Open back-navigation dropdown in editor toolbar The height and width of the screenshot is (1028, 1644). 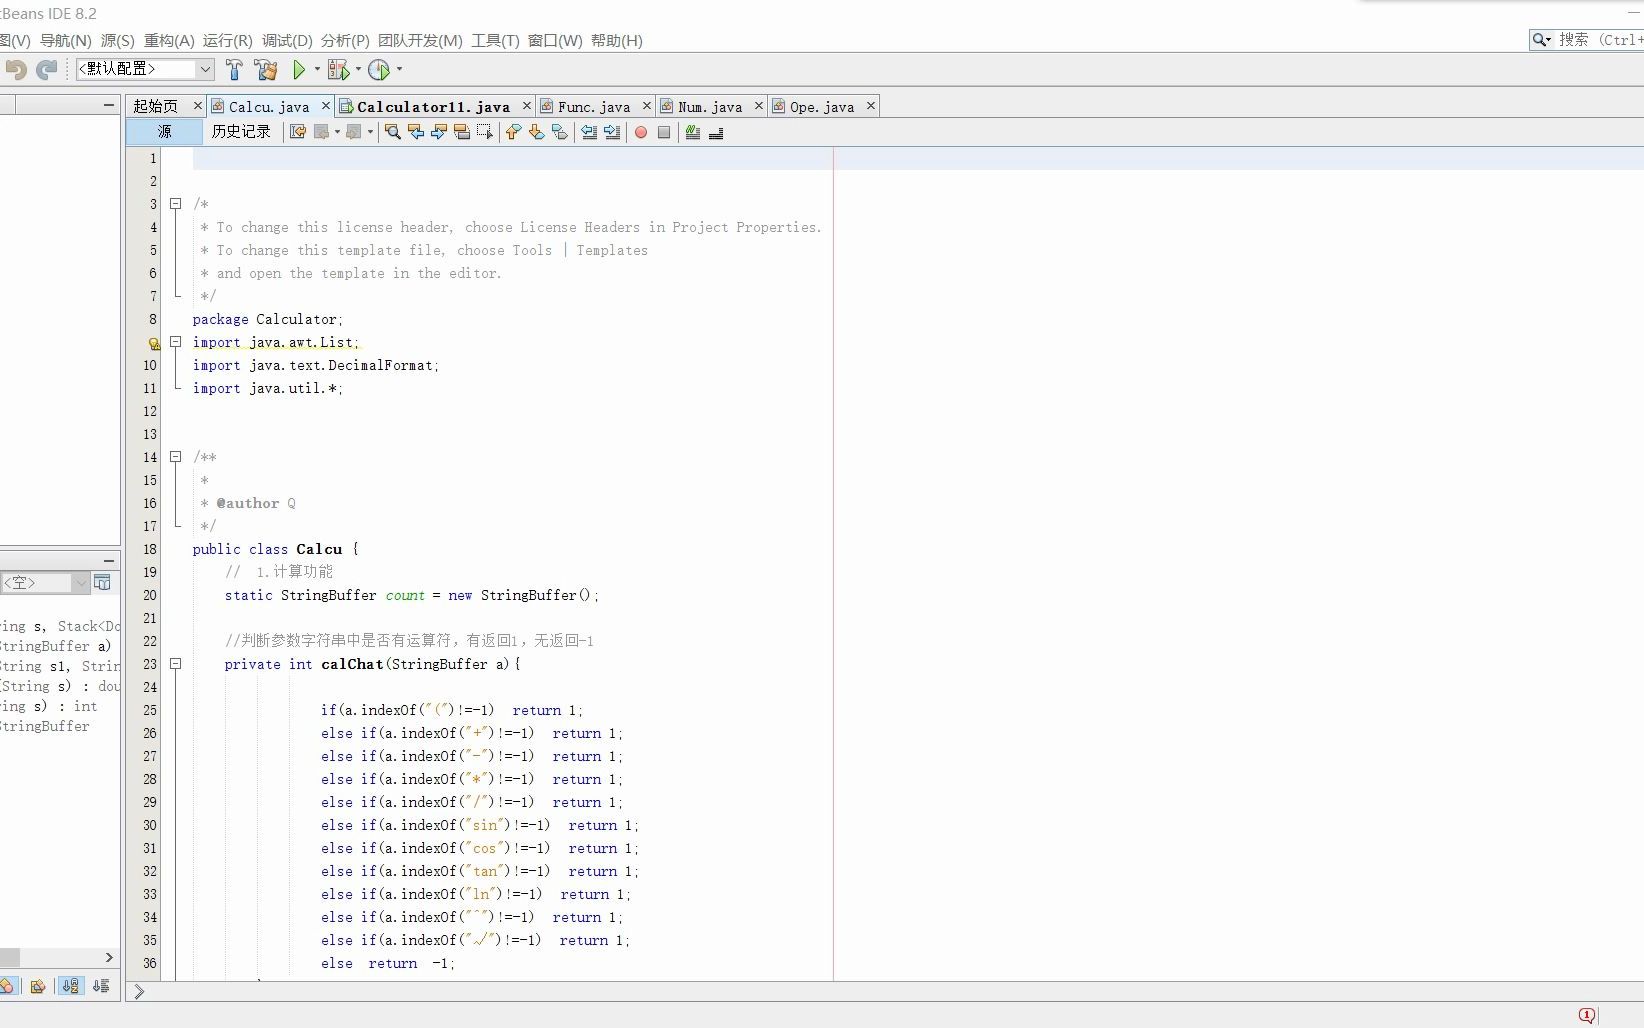(x=337, y=132)
